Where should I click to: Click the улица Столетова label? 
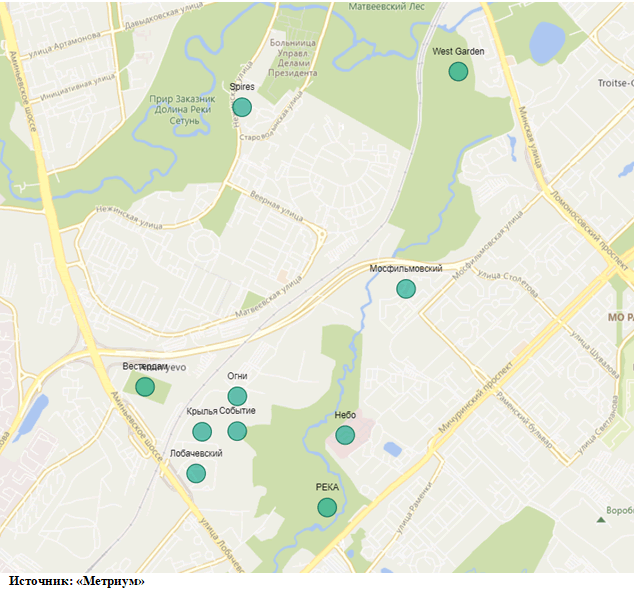click(x=508, y=283)
